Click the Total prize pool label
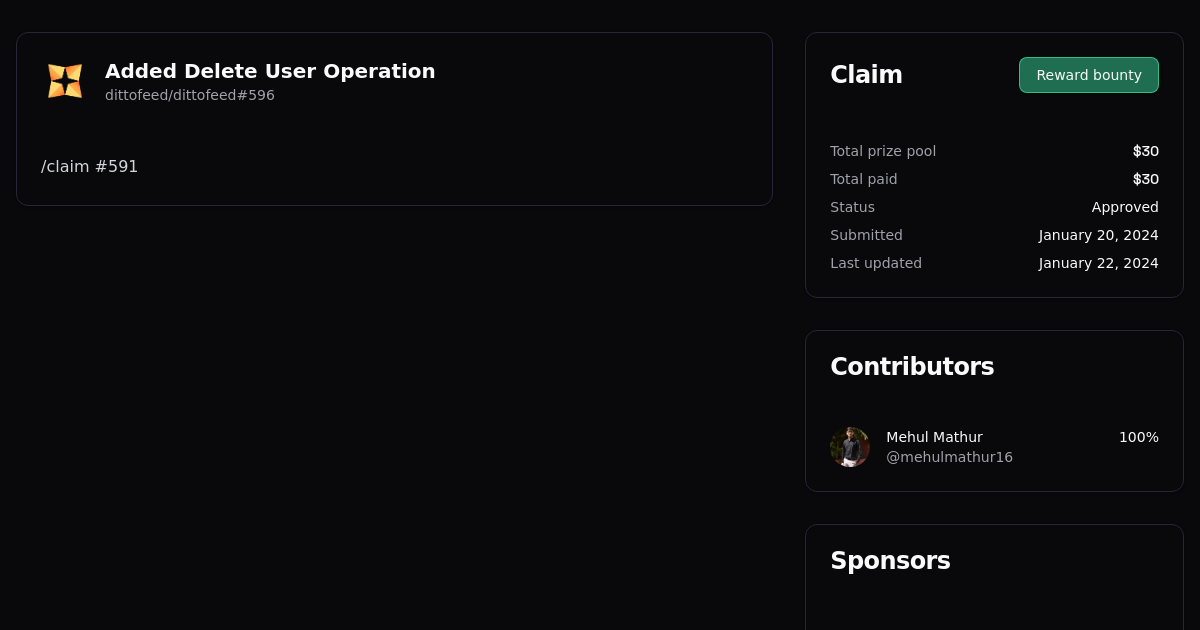 point(883,151)
